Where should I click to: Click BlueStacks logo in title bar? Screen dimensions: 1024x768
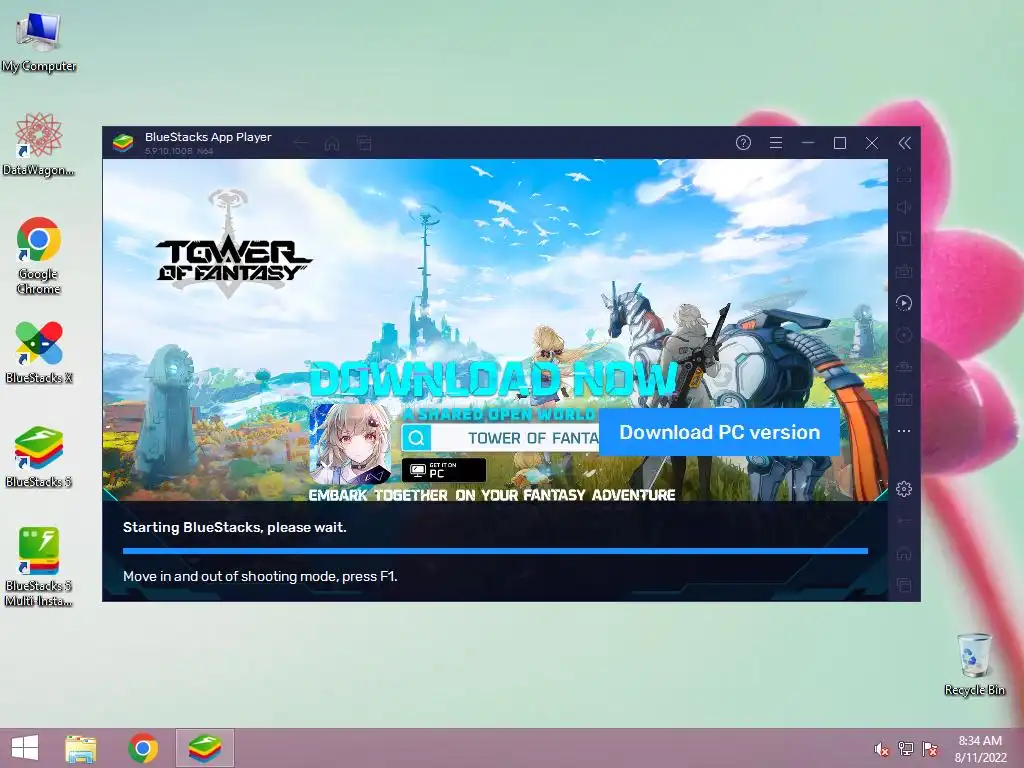123,142
